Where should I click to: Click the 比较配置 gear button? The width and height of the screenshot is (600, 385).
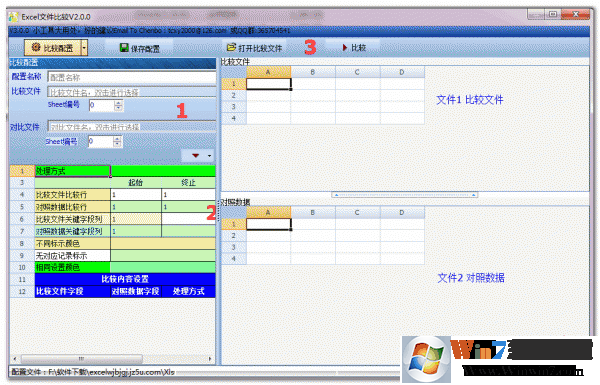coord(53,48)
